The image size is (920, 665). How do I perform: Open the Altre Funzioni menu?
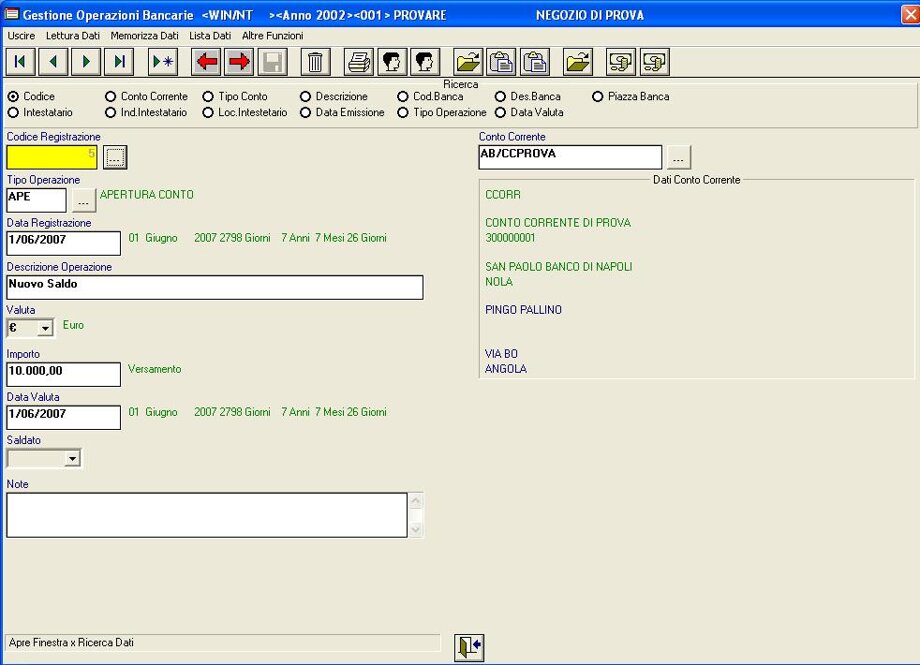click(x=272, y=35)
